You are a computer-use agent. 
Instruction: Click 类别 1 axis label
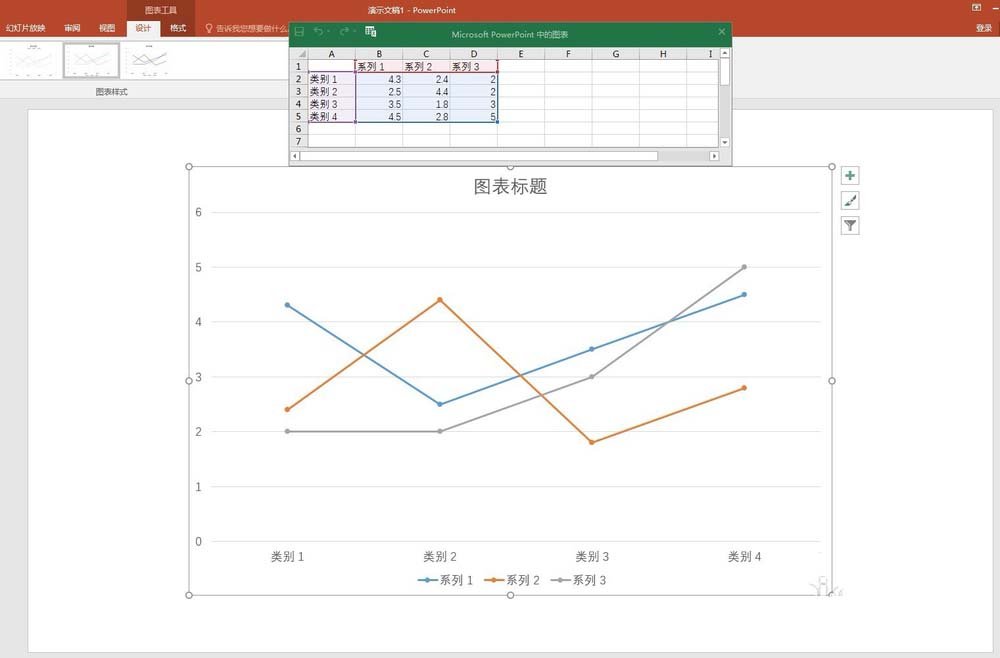pos(287,557)
